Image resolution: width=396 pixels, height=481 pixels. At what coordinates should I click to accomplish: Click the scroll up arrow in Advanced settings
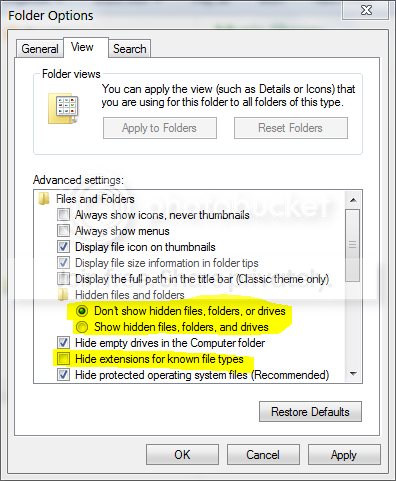(x=353, y=200)
